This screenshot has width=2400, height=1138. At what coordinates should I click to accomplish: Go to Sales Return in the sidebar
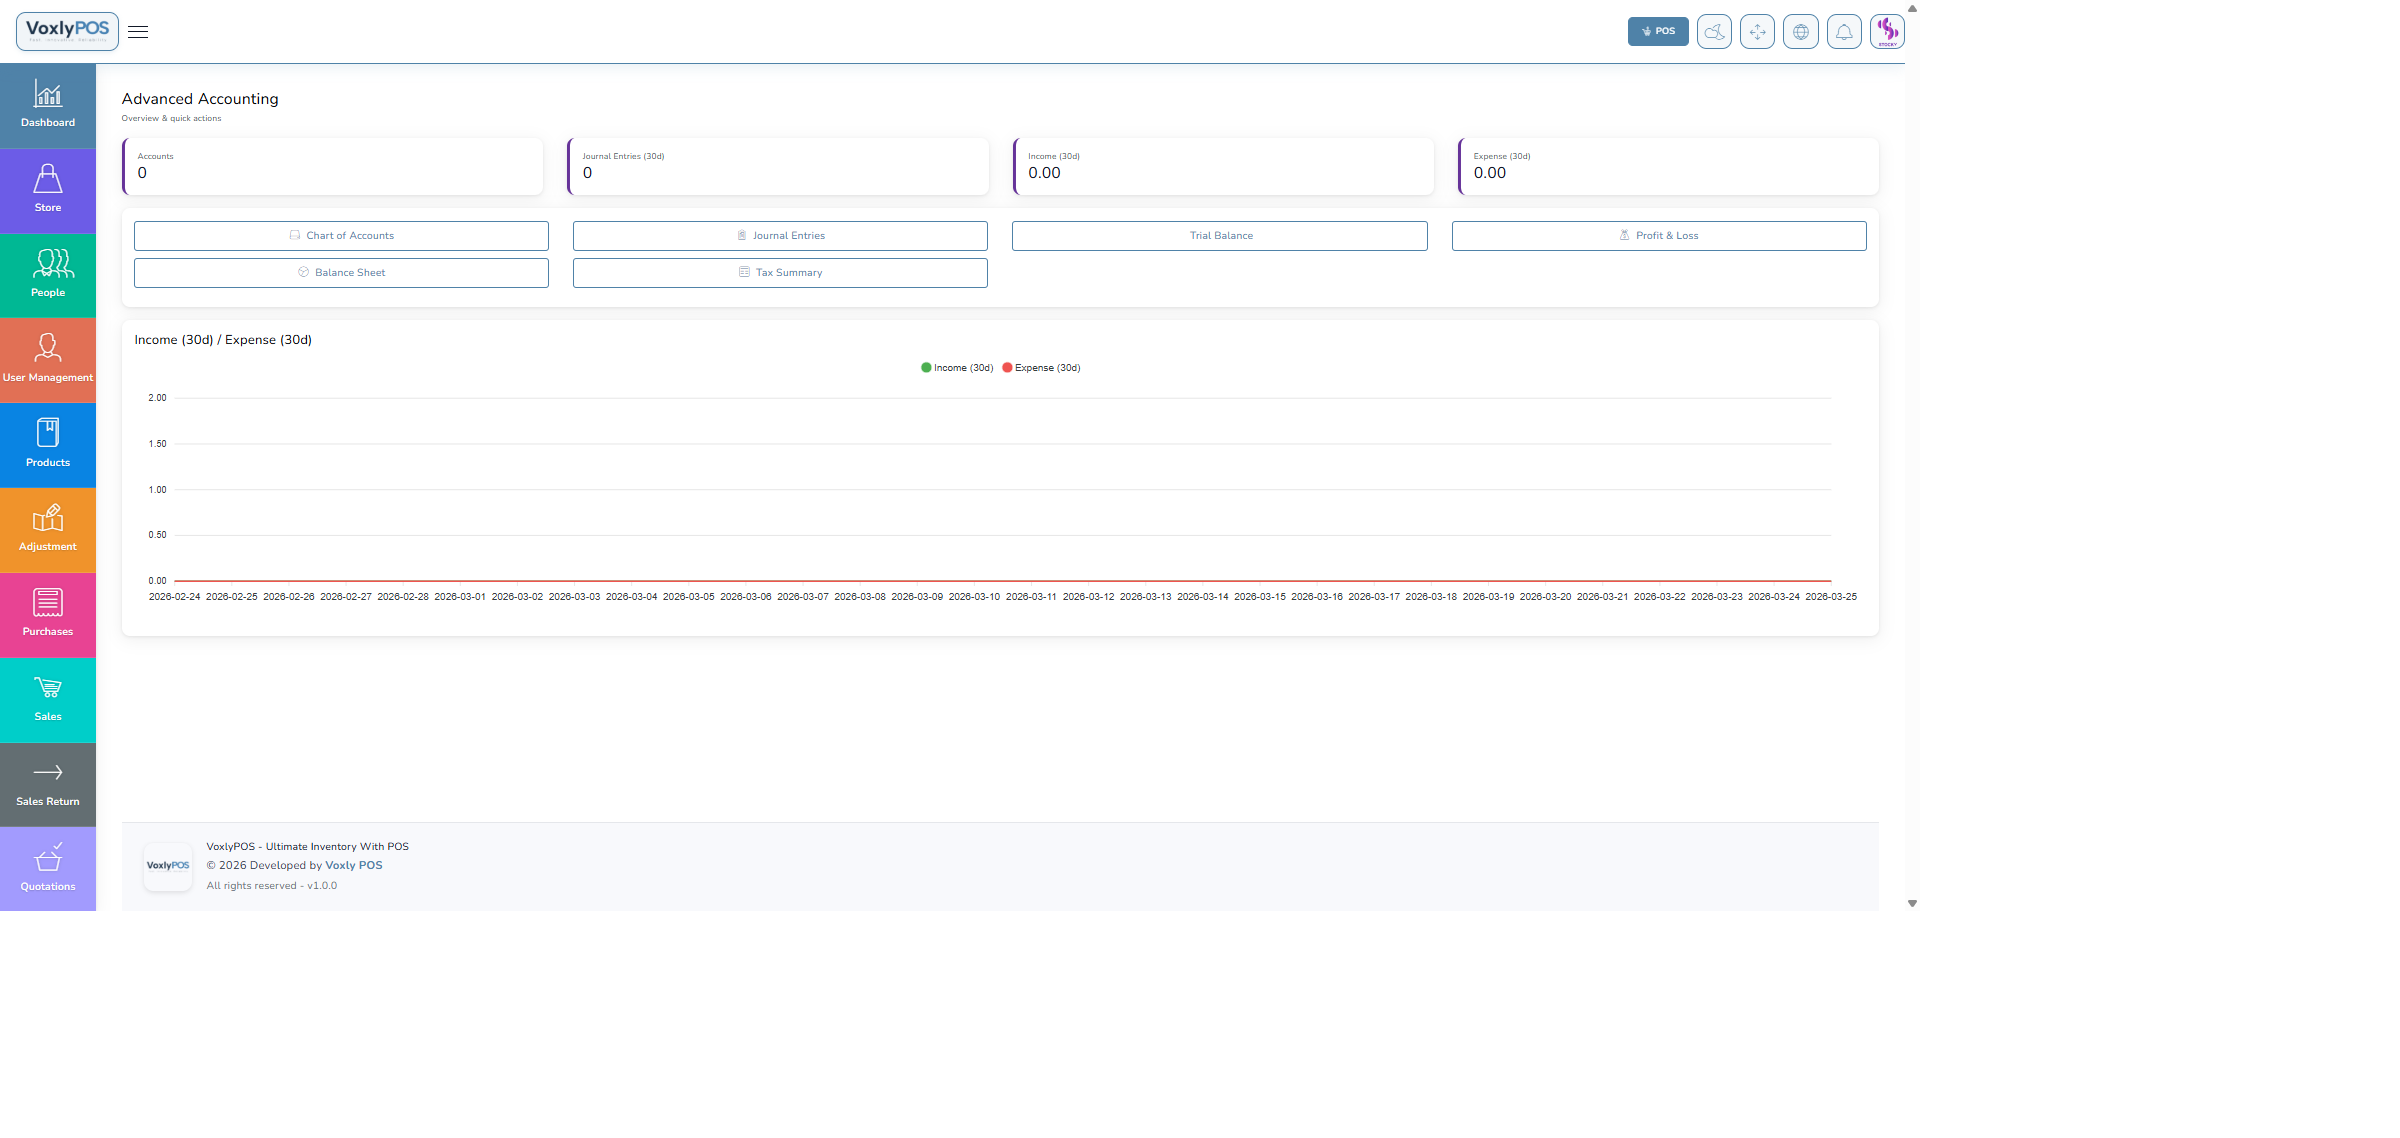pos(47,774)
